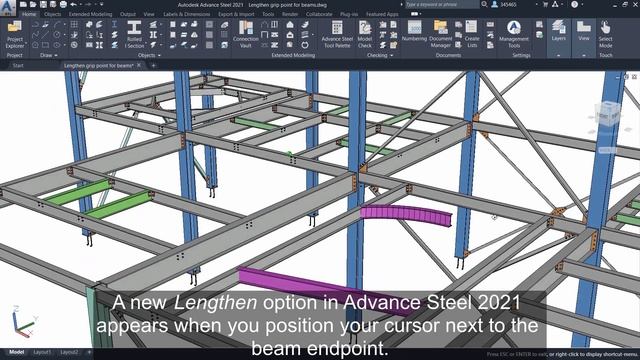The width and height of the screenshot is (640, 360).
Task: Open the Featured Apps ribbon tab
Action: (382, 14)
